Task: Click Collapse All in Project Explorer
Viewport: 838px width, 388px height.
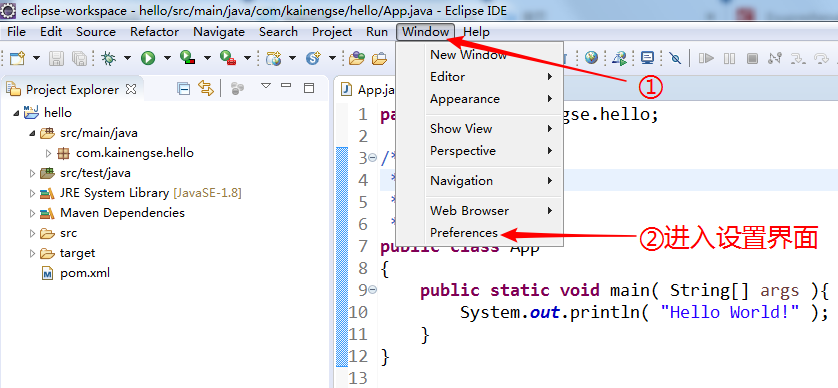Action: point(184,89)
